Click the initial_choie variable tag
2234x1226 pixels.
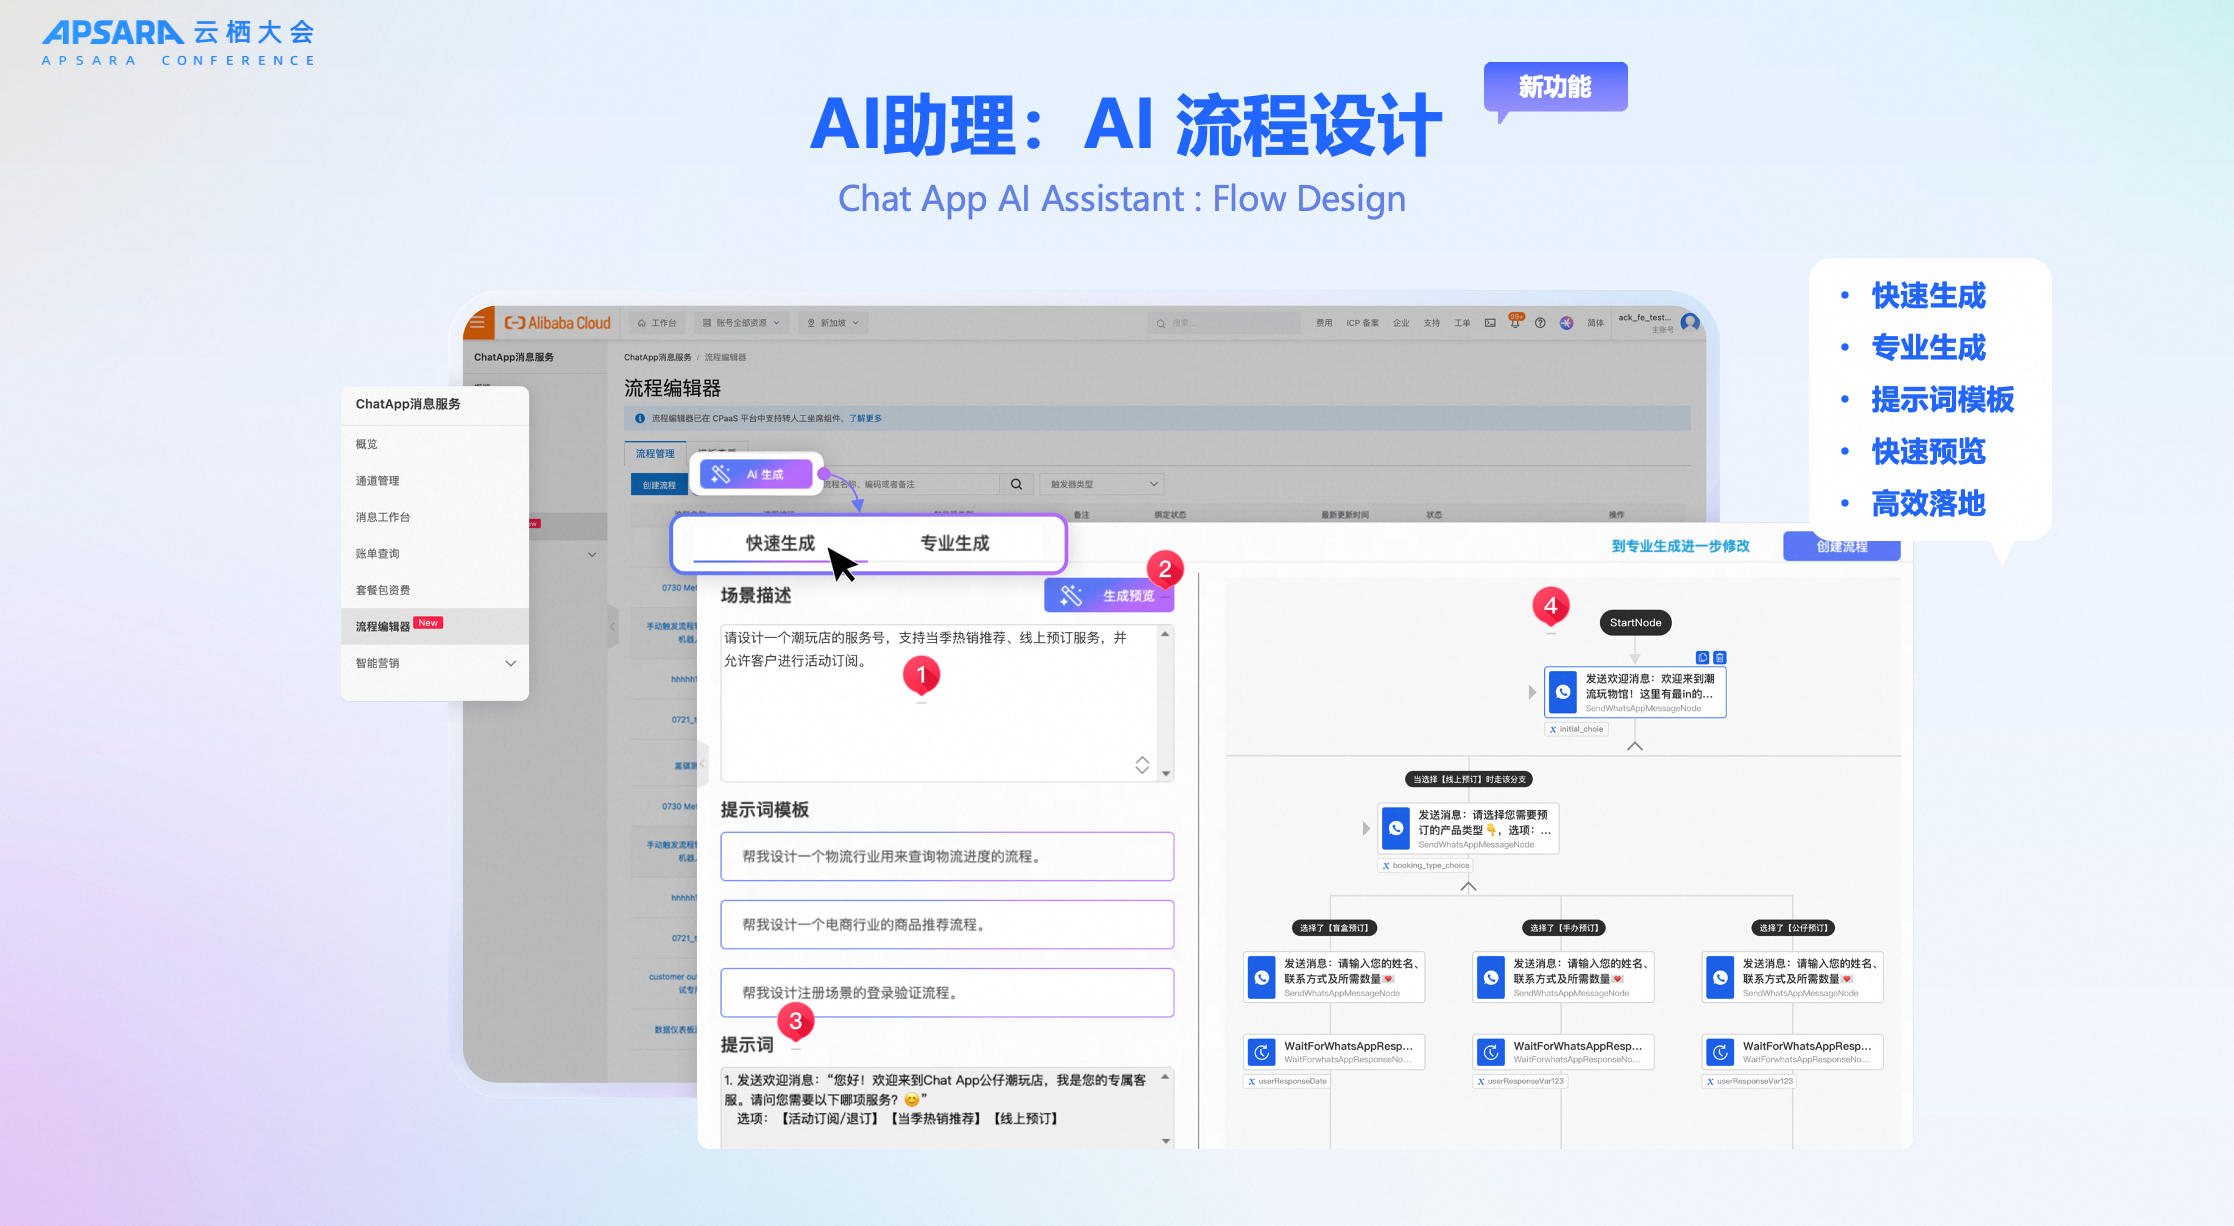[x=1576, y=729]
